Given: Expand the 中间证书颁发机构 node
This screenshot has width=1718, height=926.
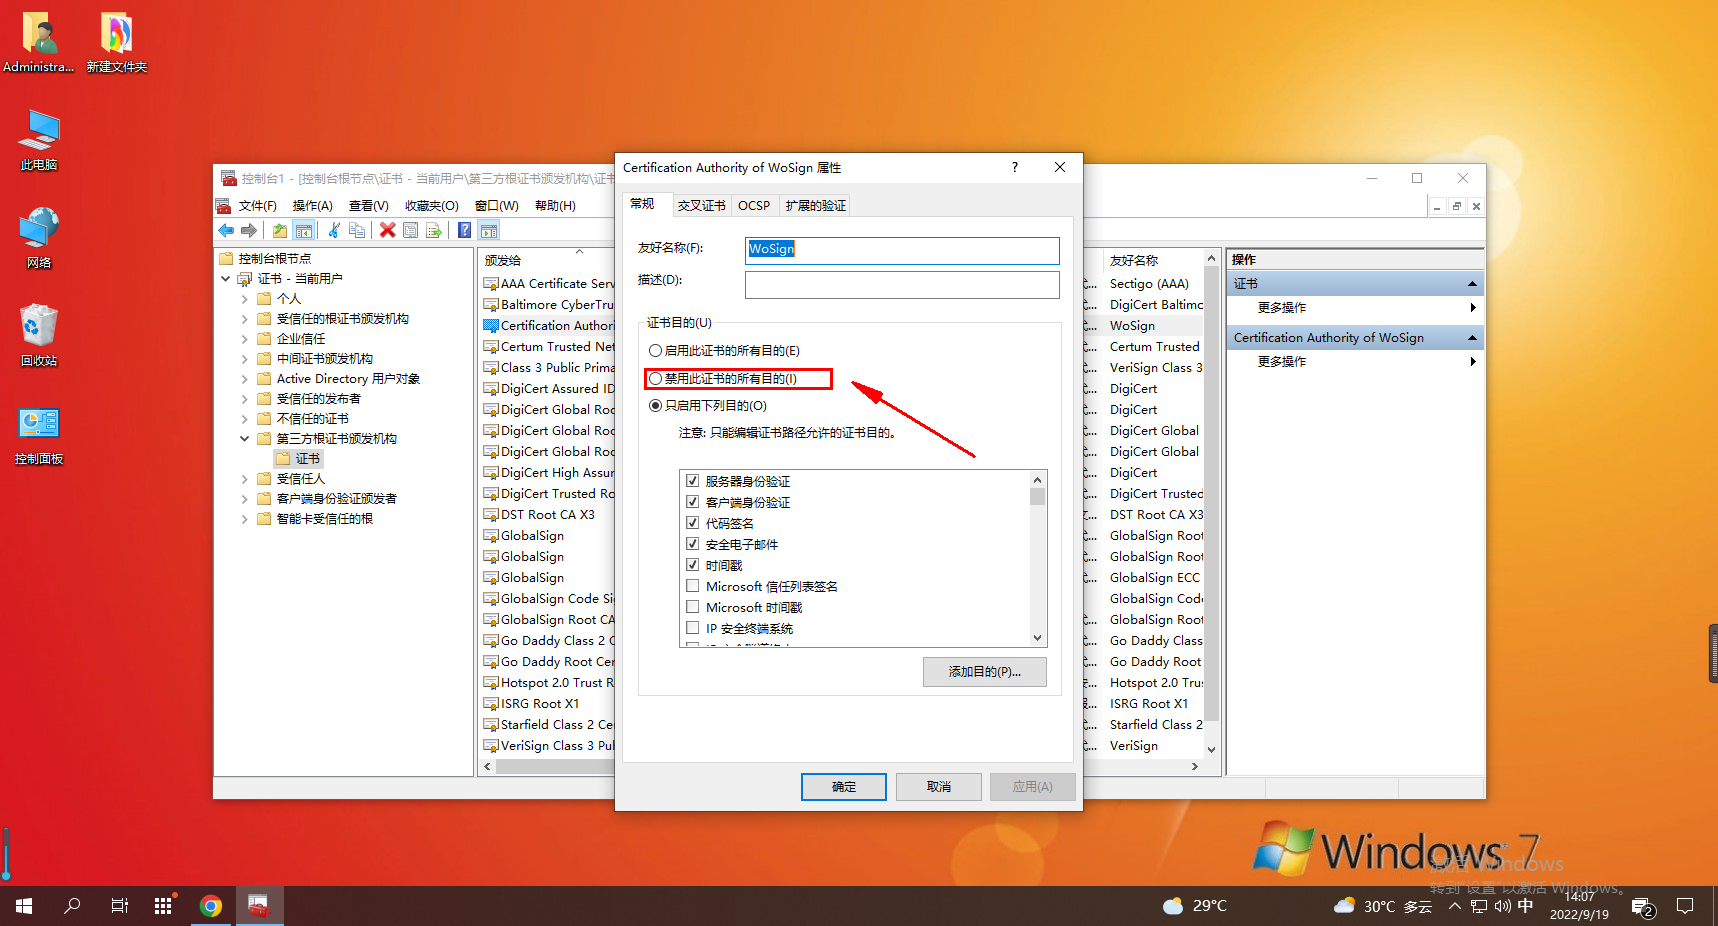Looking at the screenshot, I should tap(245, 359).
